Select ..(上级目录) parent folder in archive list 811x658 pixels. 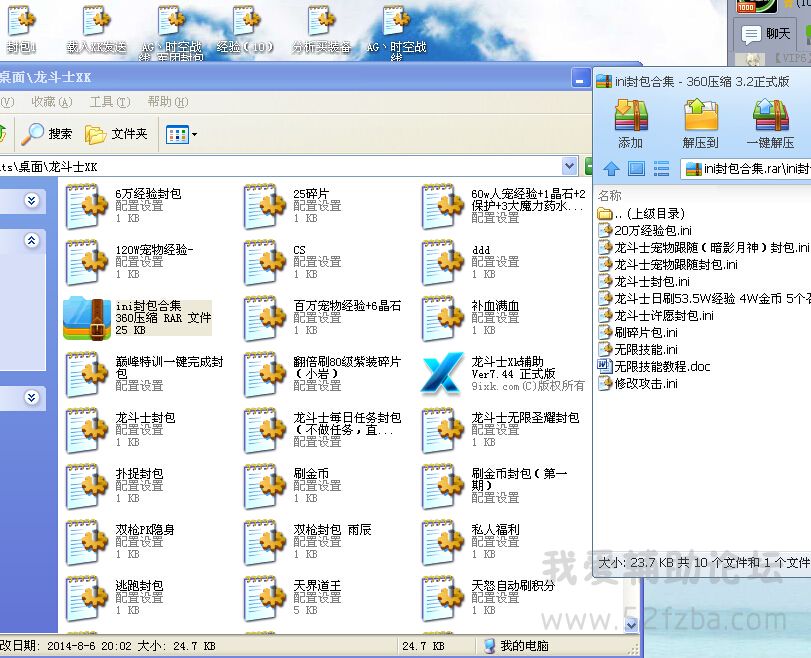(641, 214)
